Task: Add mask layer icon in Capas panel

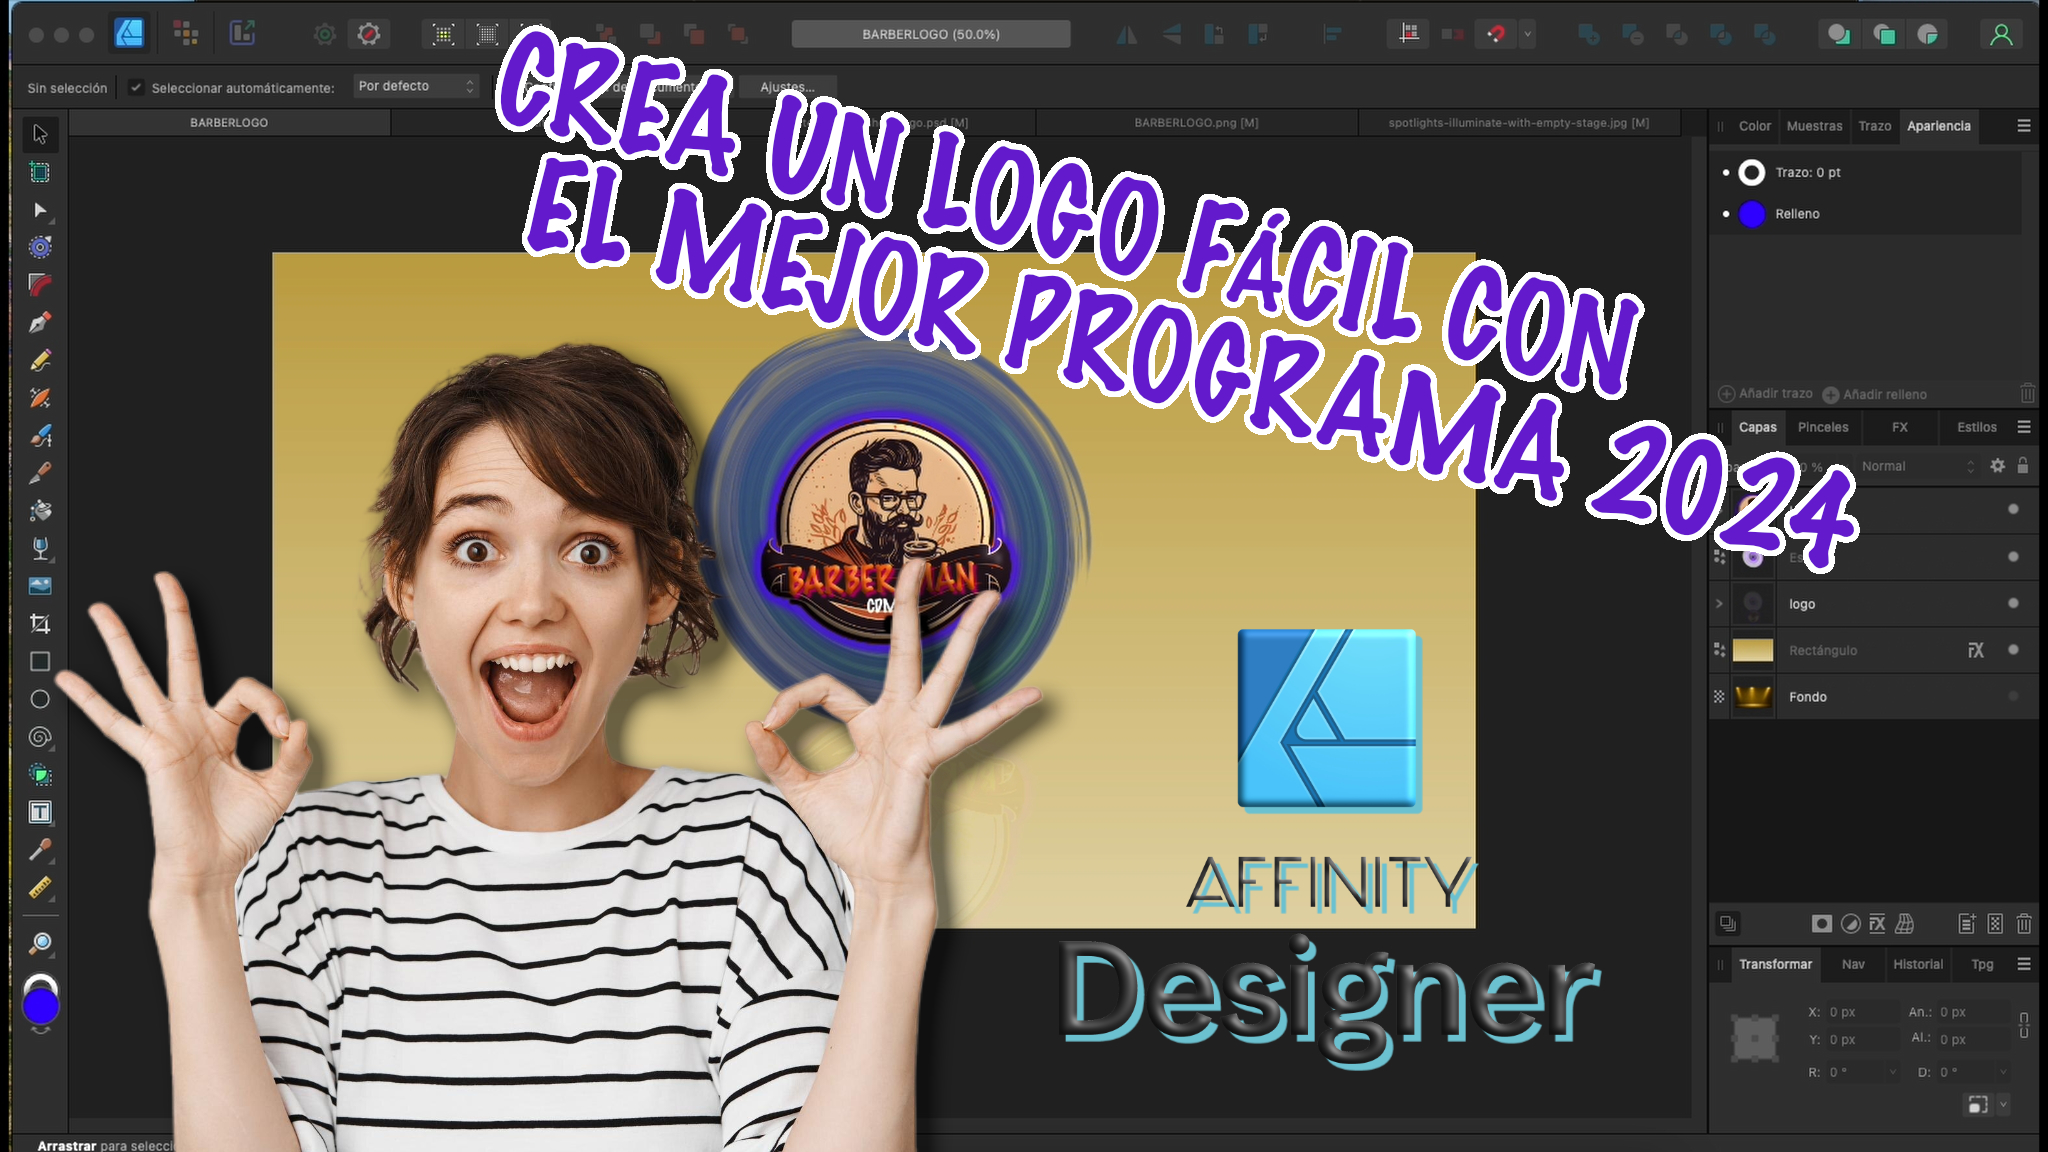Action: coord(1822,924)
